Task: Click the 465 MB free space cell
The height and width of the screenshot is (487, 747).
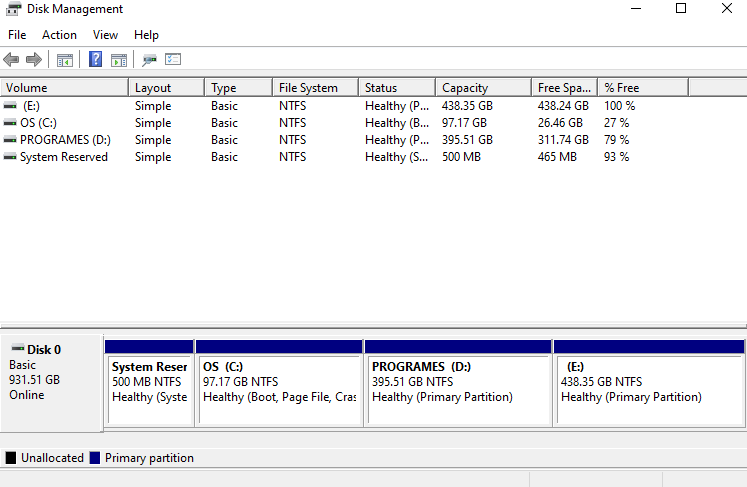Action: (557, 157)
